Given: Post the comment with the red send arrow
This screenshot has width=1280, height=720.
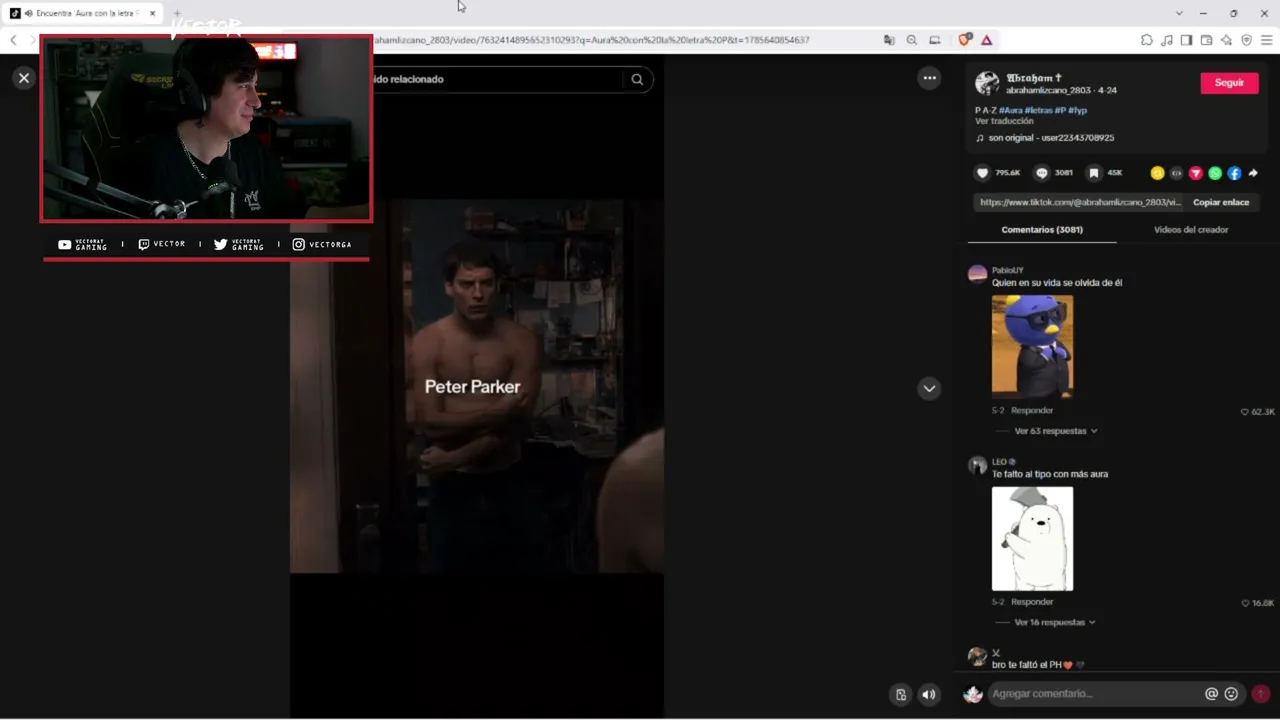Looking at the screenshot, I should point(1261,694).
